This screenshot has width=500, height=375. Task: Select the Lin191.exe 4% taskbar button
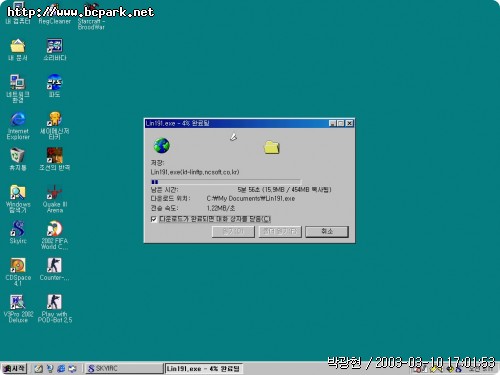coord(204,369)
